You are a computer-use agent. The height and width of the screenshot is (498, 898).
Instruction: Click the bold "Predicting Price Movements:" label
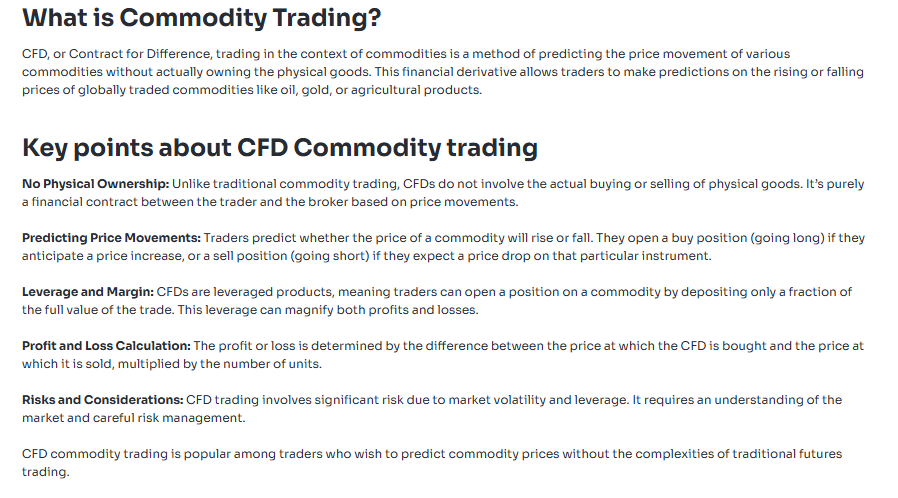111,238
